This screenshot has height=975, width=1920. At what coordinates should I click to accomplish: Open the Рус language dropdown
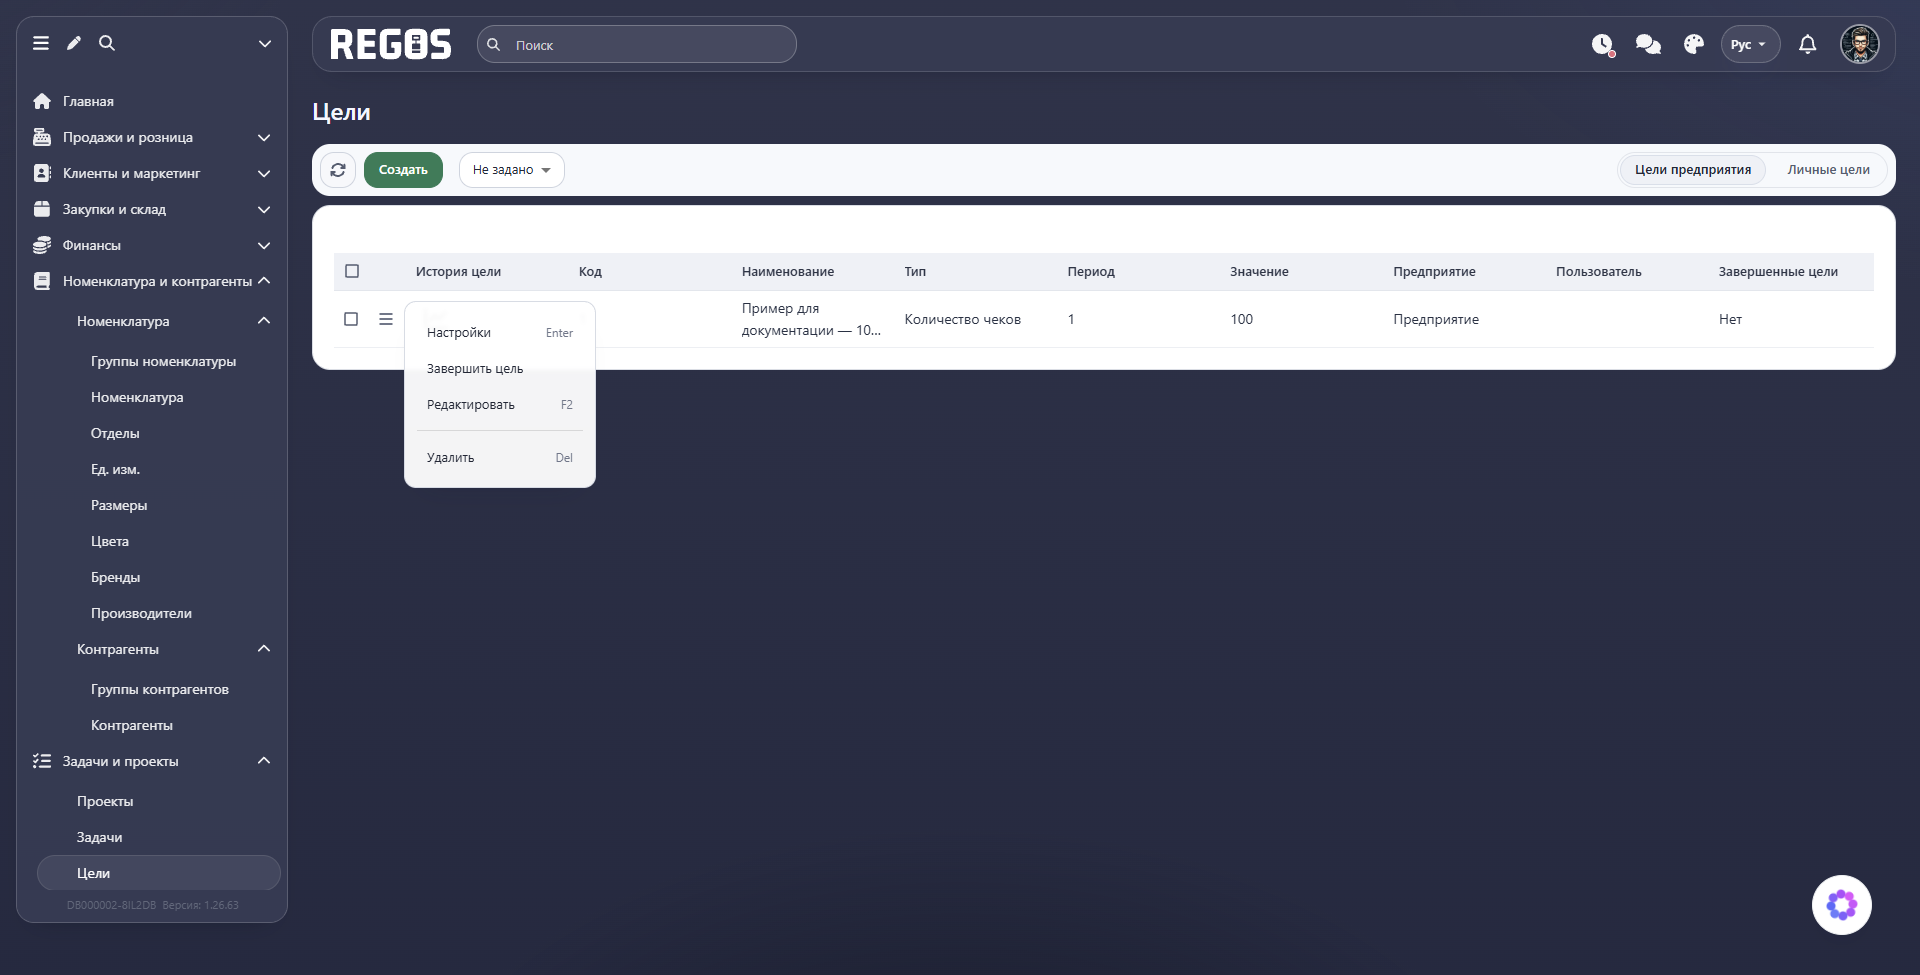tap(1750, 45)
